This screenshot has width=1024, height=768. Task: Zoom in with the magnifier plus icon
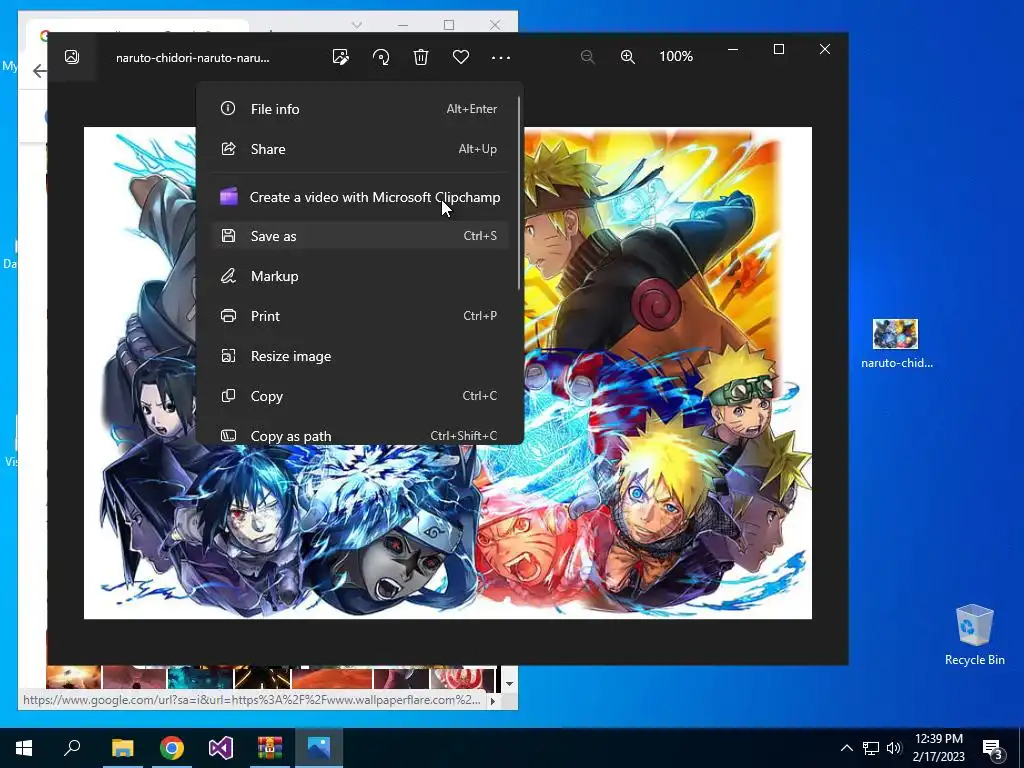click(x=628, y=57)
